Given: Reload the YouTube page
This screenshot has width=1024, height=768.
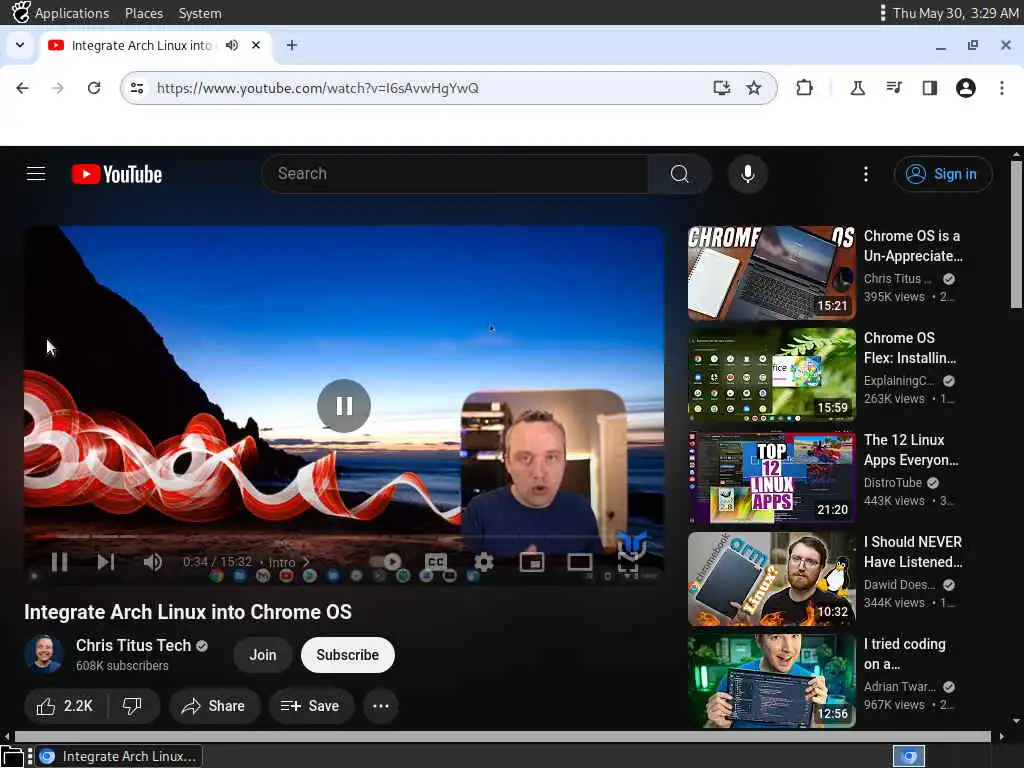Looking at the screenshot, I should (94, 88).
